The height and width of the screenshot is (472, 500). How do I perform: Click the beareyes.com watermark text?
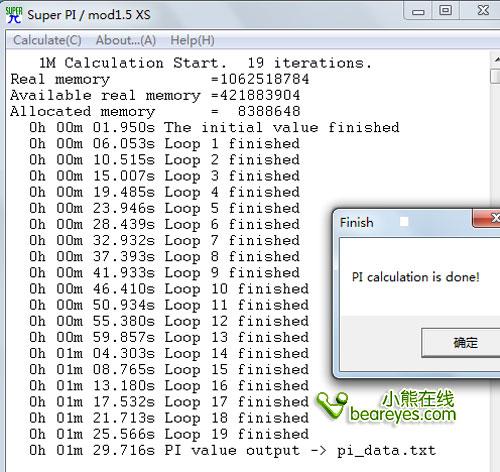[x=403, y=415]
